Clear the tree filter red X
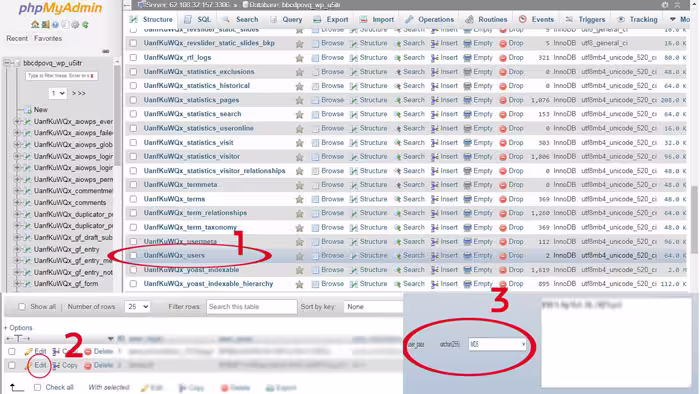This screenshot has width=700, height=394. click(92, 76)
